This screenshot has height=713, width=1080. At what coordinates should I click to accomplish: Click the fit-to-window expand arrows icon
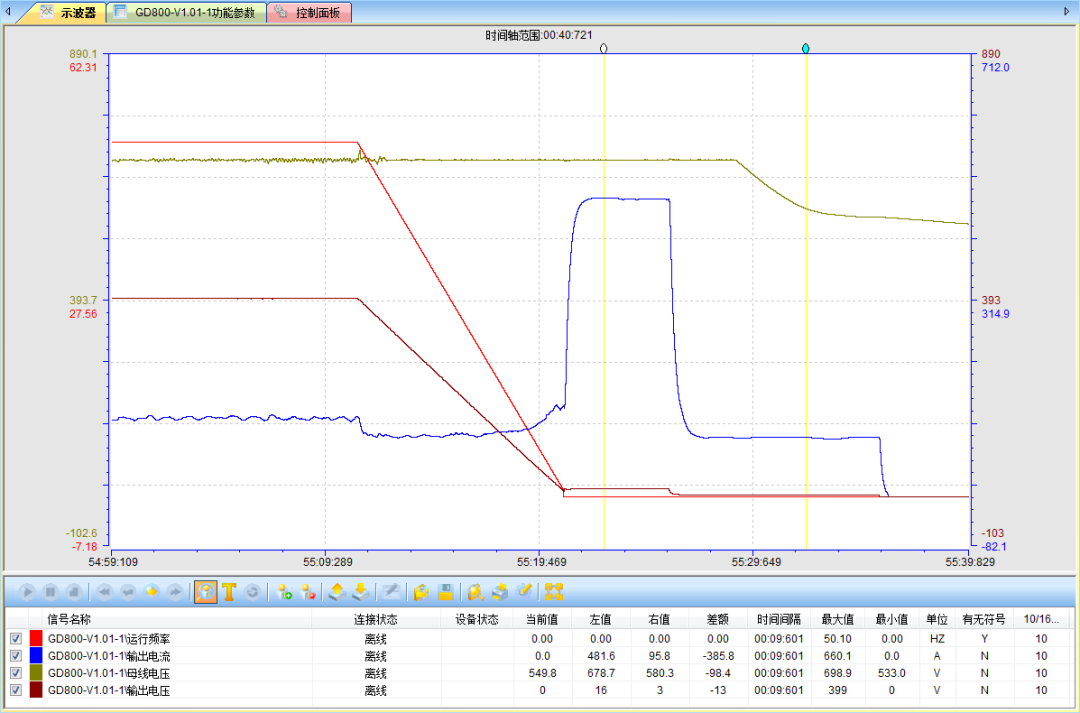(x=553, y=592)
